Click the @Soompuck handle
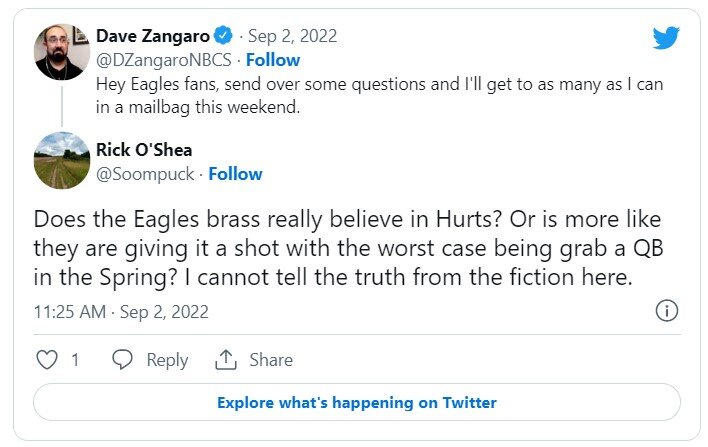 tap(145, 174)
